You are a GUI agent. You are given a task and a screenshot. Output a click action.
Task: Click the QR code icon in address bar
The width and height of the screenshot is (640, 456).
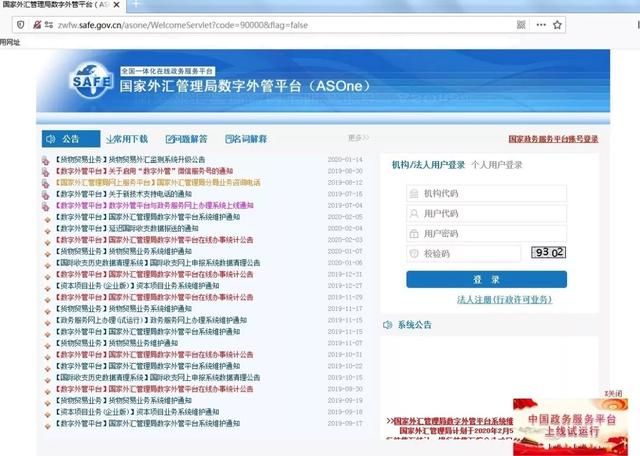(x=521, y=25)
